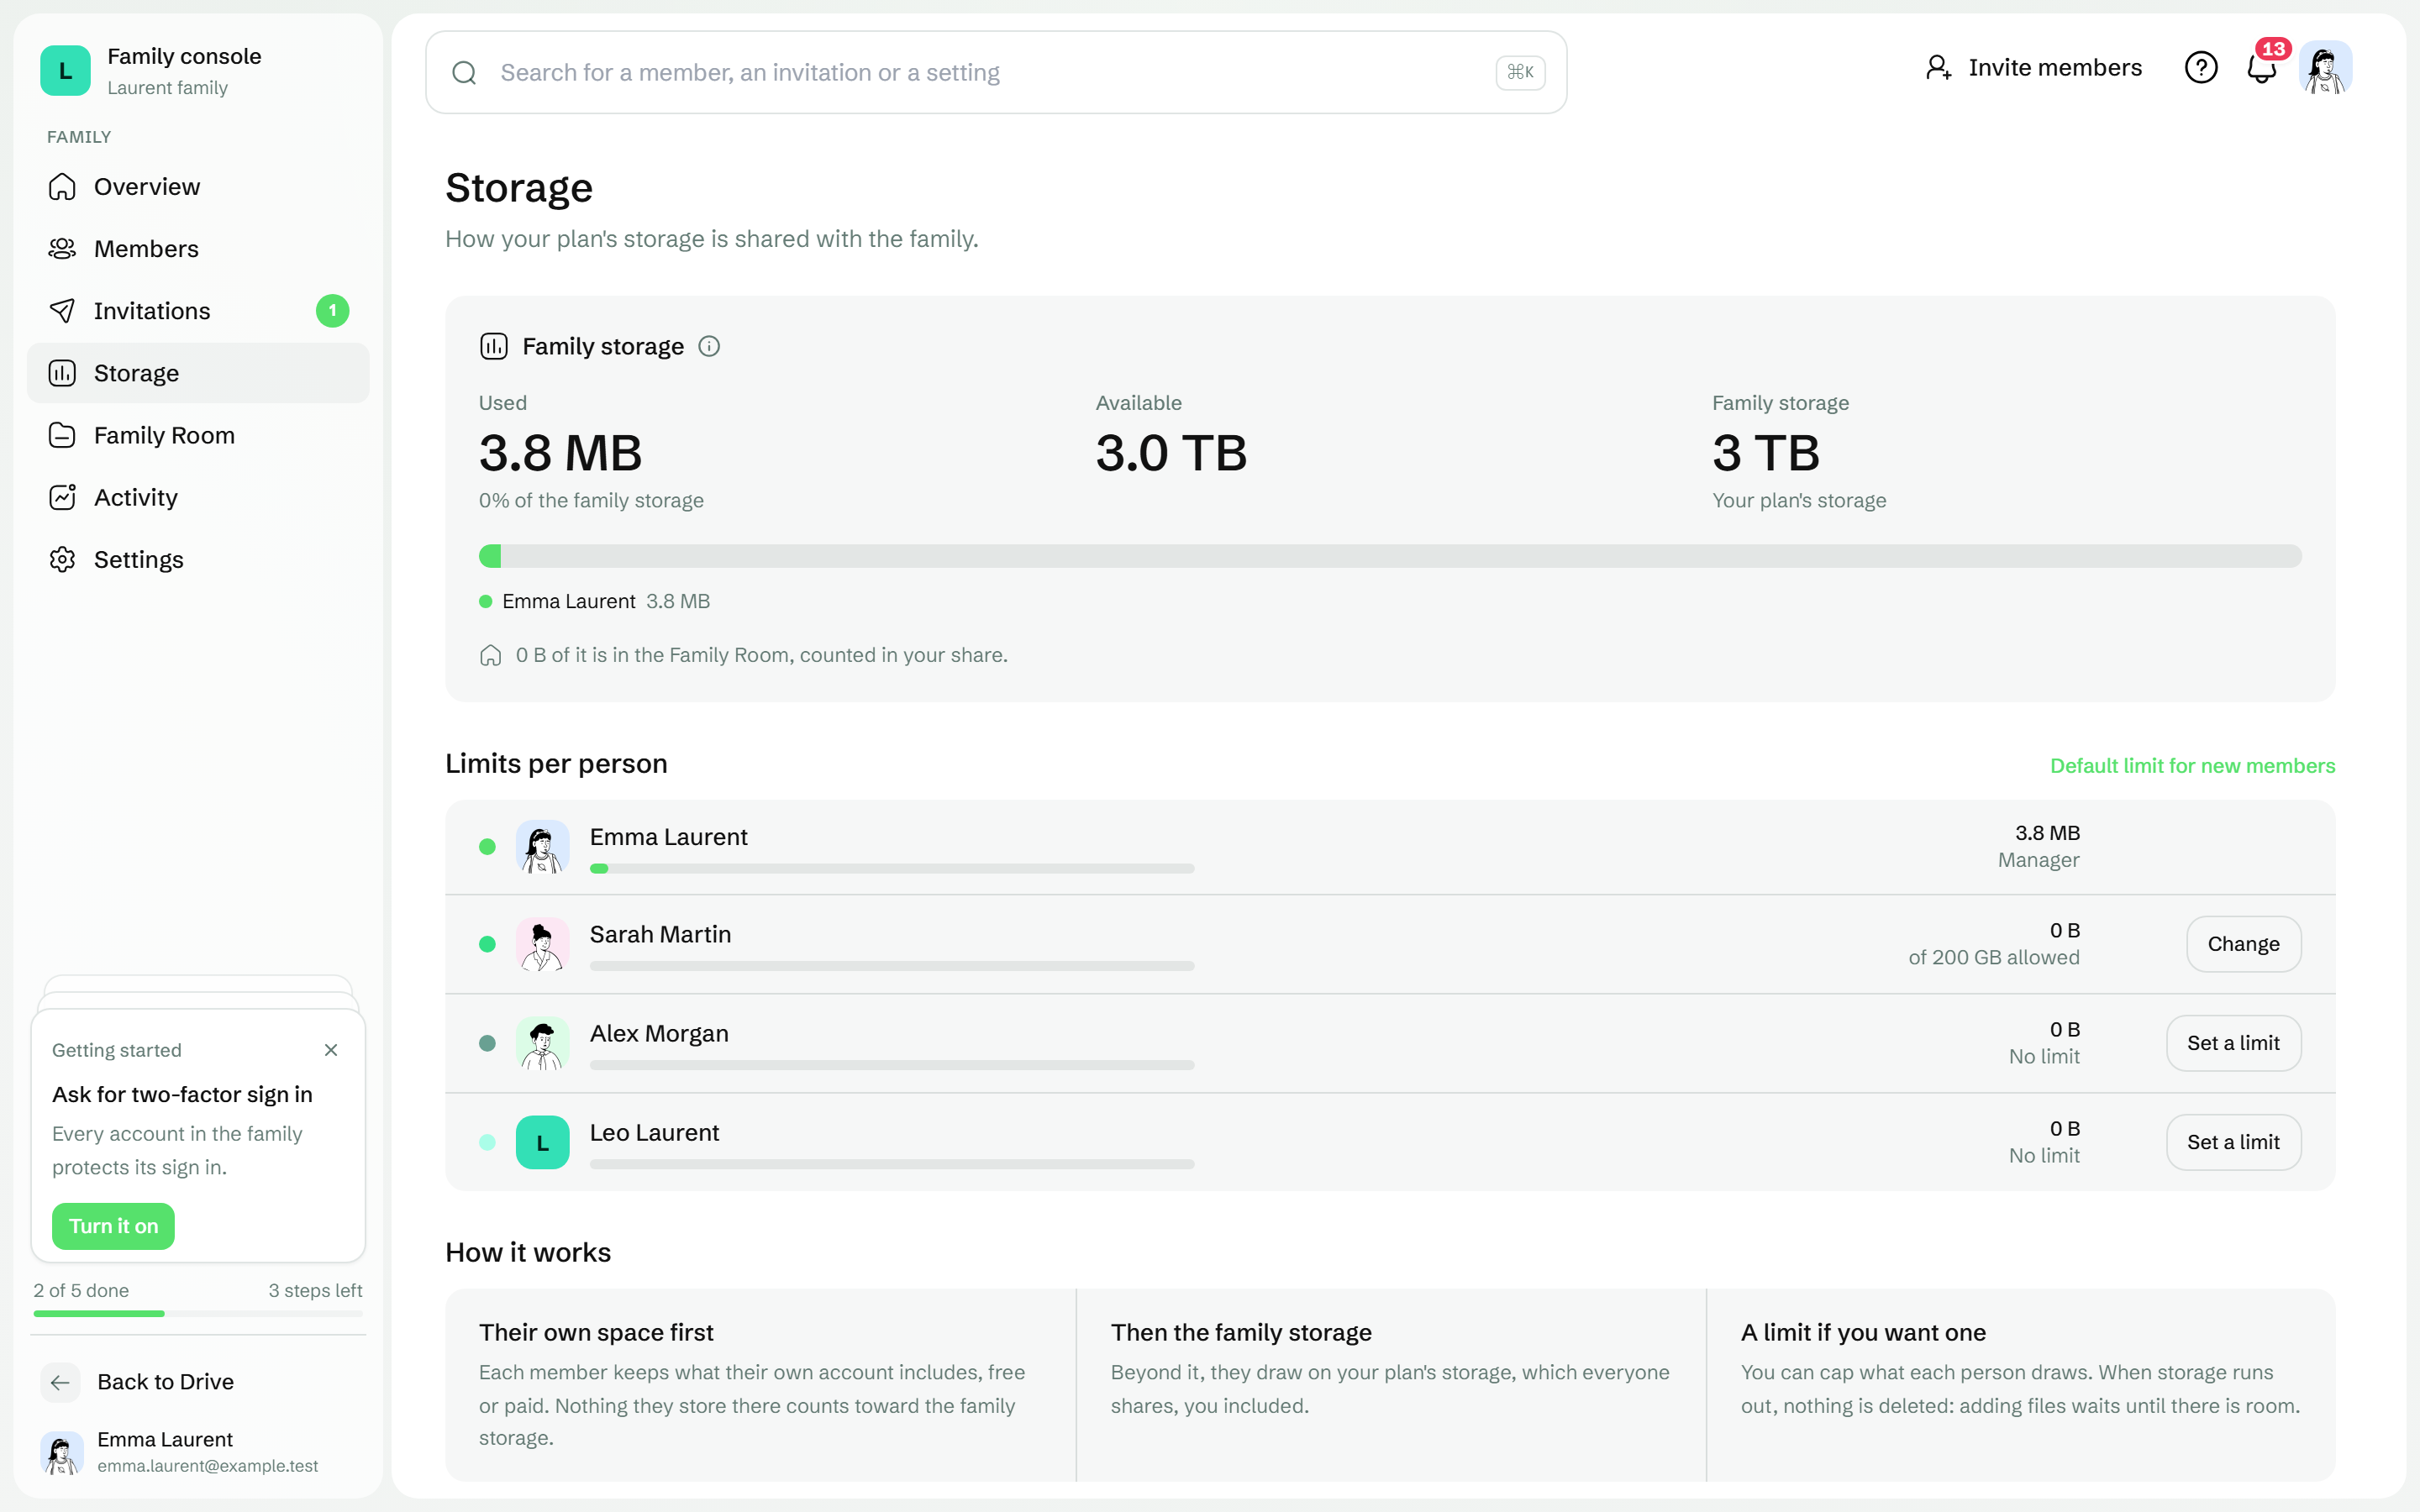Image resolution: width=2420 pixels, height=1512 pixels.
Task: Click Turn it on for two-factor
Action: [x=113, y=1226]
